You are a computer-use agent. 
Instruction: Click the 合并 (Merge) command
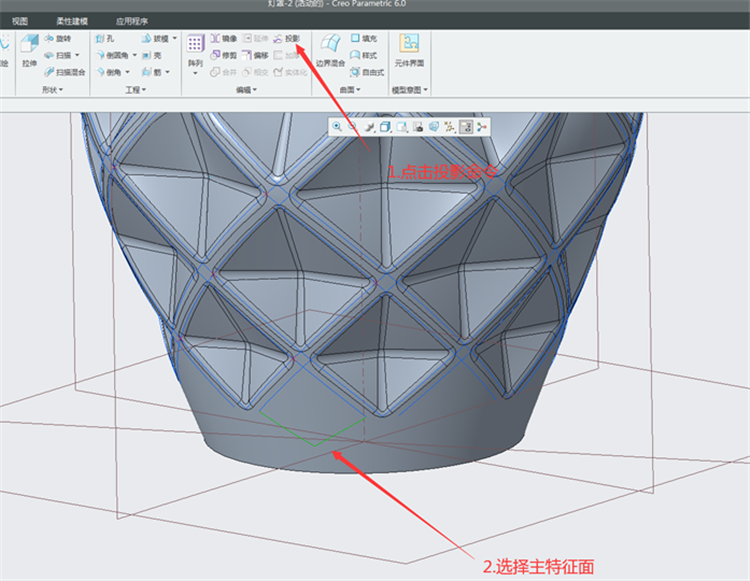tap(224, 72)
